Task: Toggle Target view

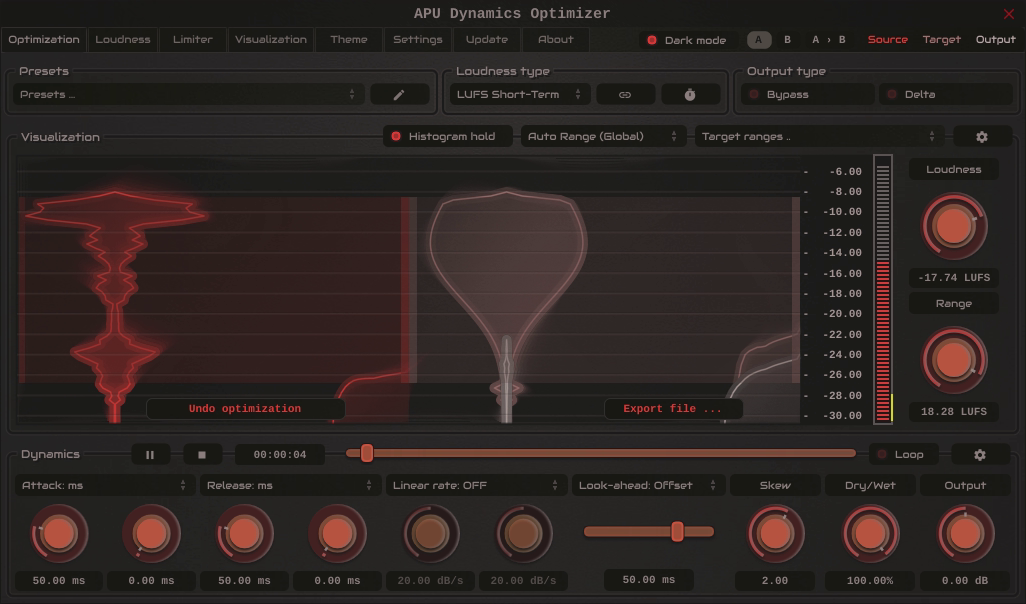Action: coord(942,40)
